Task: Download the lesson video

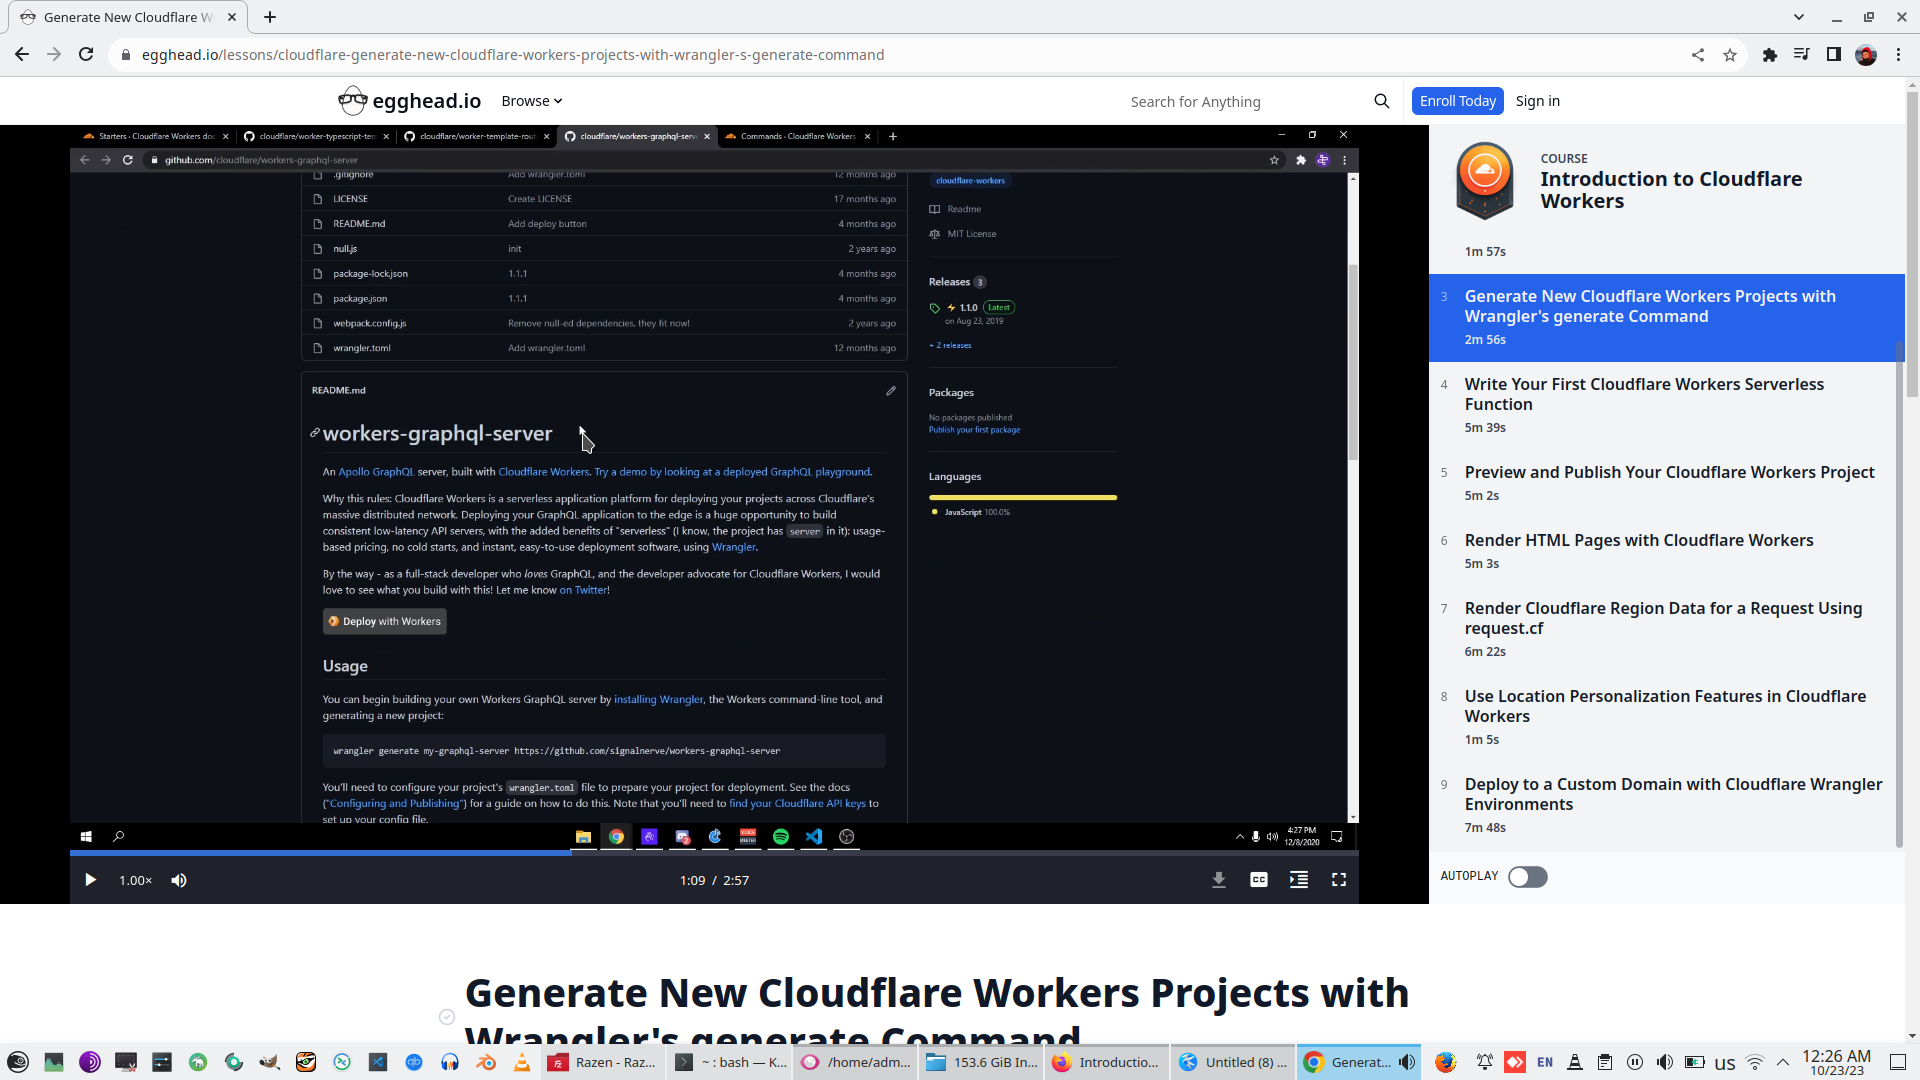Action: coord(1218,880)
